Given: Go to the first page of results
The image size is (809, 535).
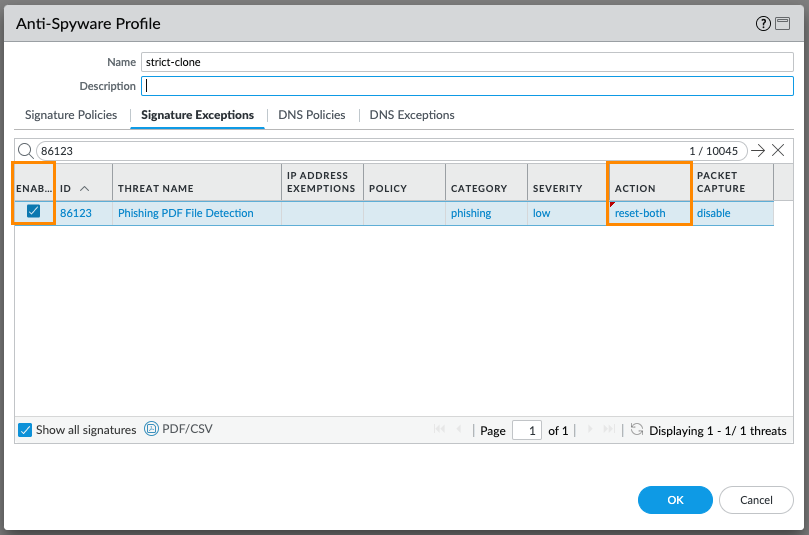Looking at the screenshot, I should [x=440, y=431].
